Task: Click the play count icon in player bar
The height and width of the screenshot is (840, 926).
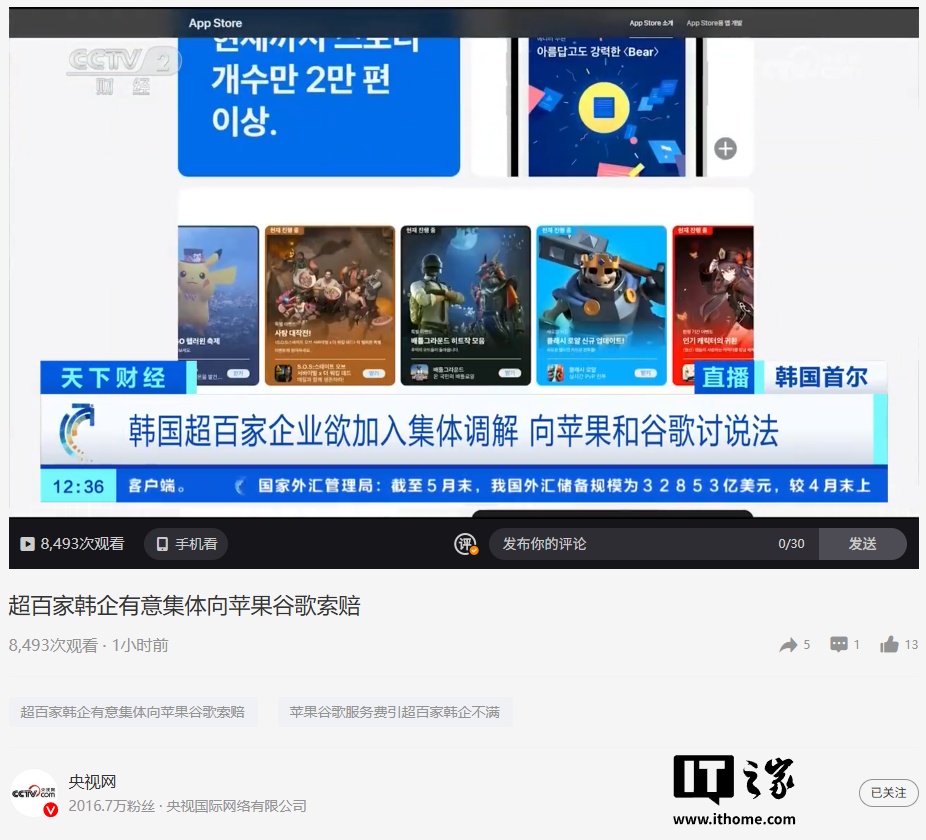Action: pos(27,544)
